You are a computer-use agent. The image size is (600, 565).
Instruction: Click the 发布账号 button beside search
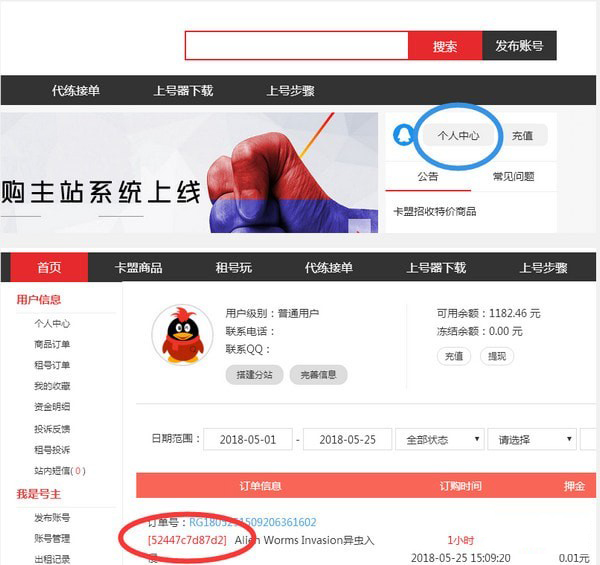pos(519,46)
